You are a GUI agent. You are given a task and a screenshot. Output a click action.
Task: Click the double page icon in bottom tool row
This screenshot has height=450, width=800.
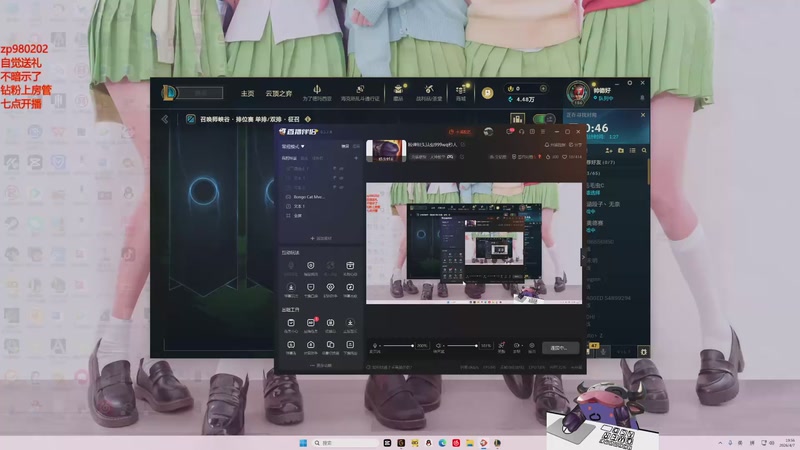(330, 347)
